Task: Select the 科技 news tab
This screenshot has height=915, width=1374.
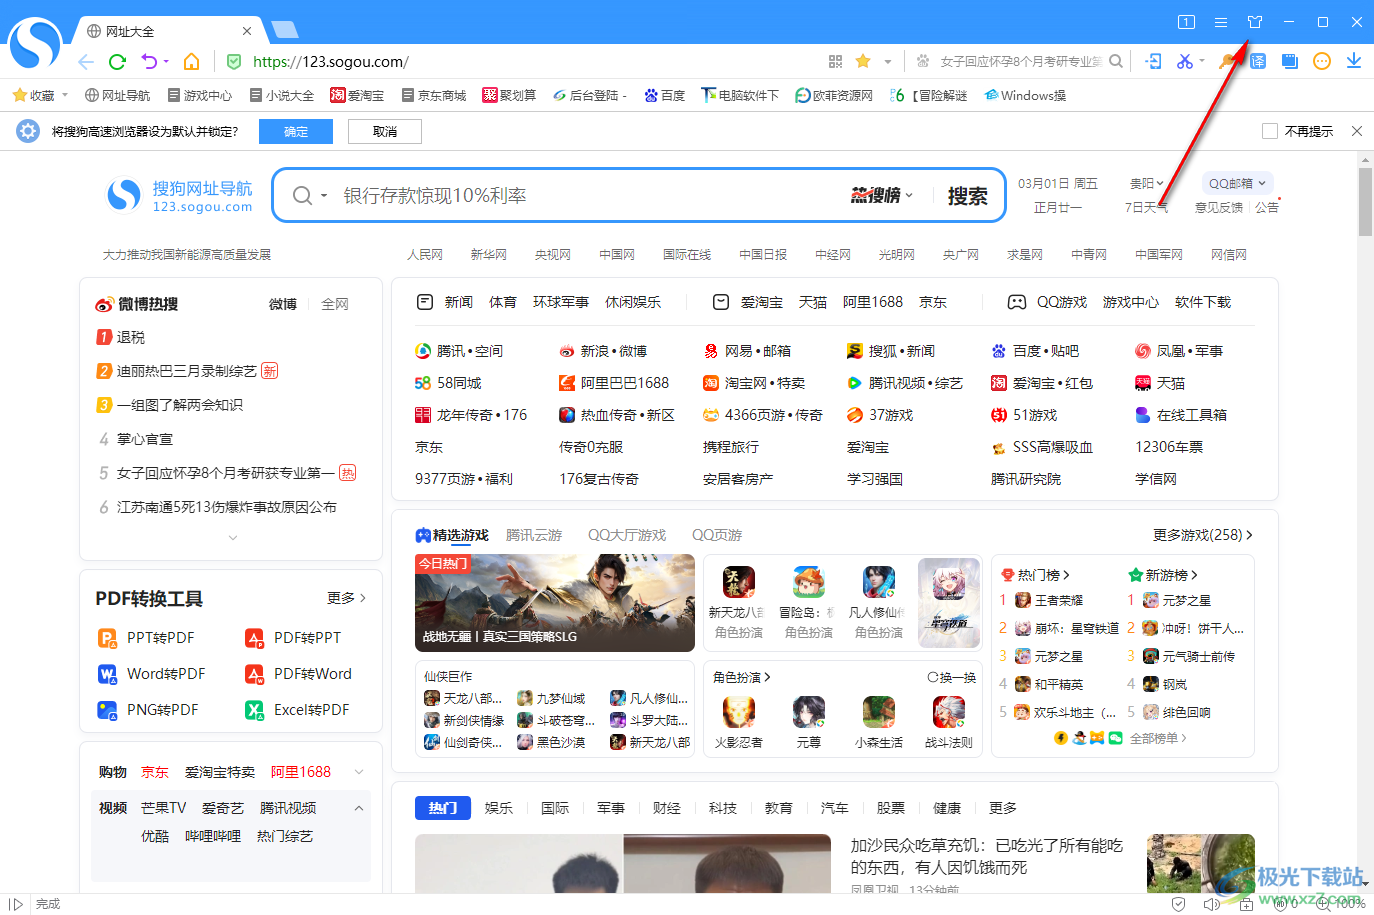Action: [723, 808]
